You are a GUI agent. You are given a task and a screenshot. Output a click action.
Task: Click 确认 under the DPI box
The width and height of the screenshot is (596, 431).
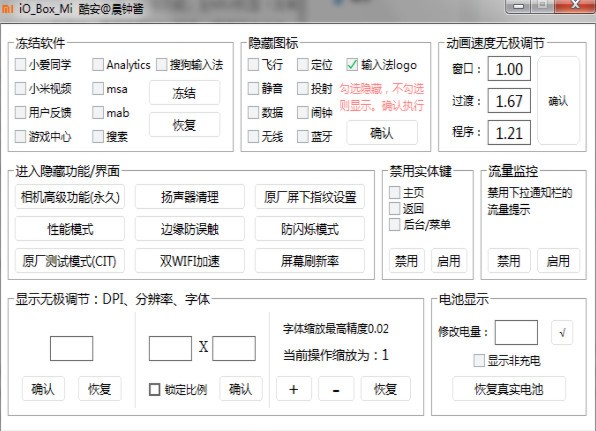43,389
